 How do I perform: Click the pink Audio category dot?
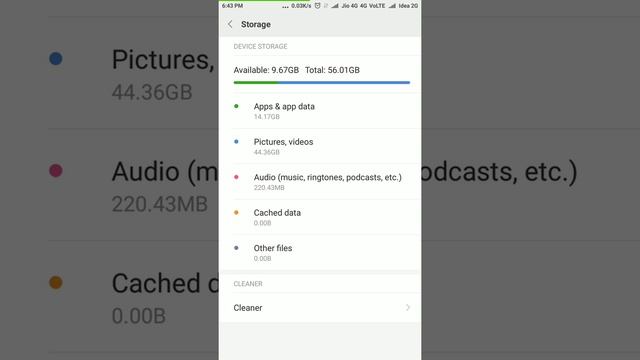236,177
